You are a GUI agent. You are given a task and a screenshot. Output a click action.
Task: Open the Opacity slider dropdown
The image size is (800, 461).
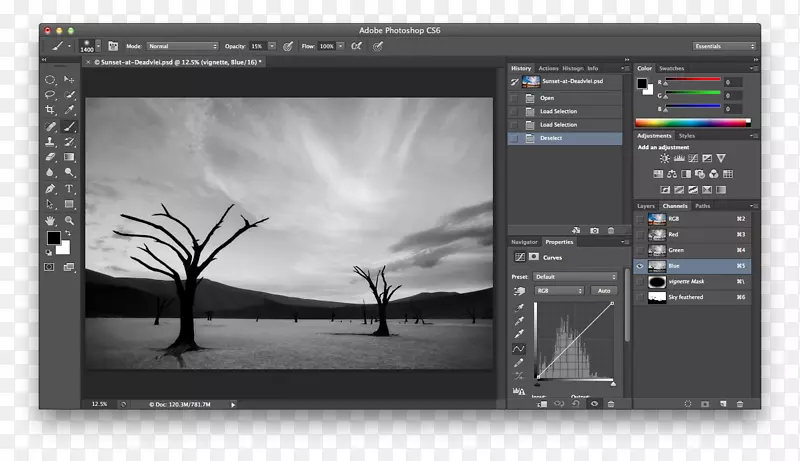(272, 46)
